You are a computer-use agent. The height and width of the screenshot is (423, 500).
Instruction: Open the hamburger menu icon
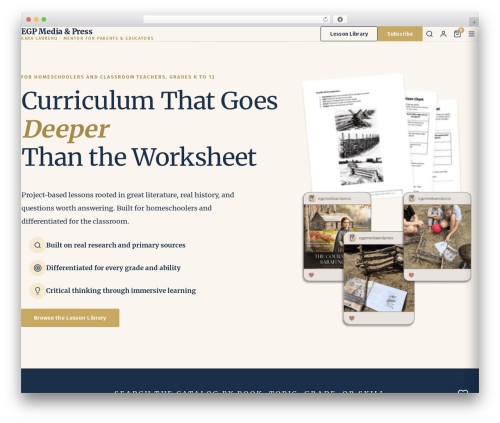(x=471, y=34)
